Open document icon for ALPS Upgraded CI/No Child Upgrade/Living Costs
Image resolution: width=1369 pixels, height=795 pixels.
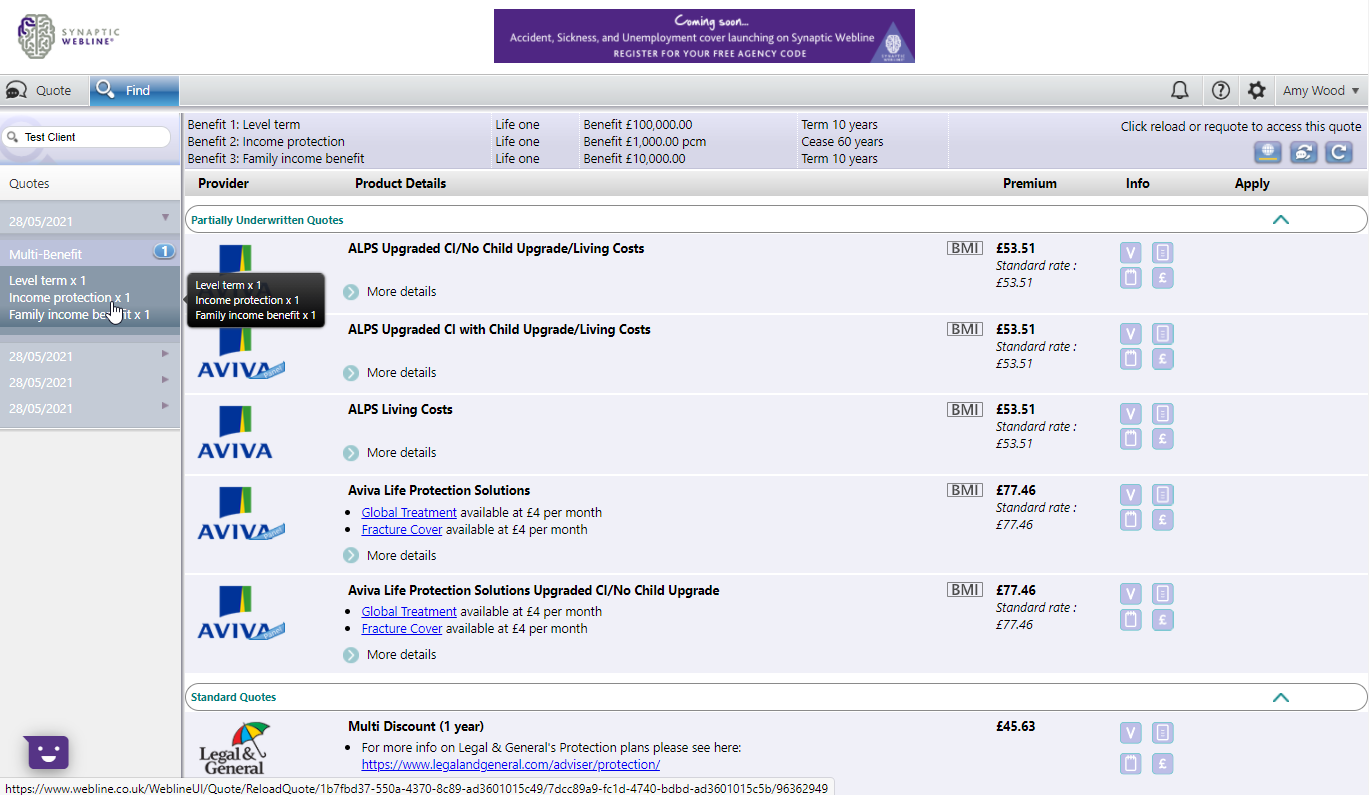click(x=1162, y=253)
